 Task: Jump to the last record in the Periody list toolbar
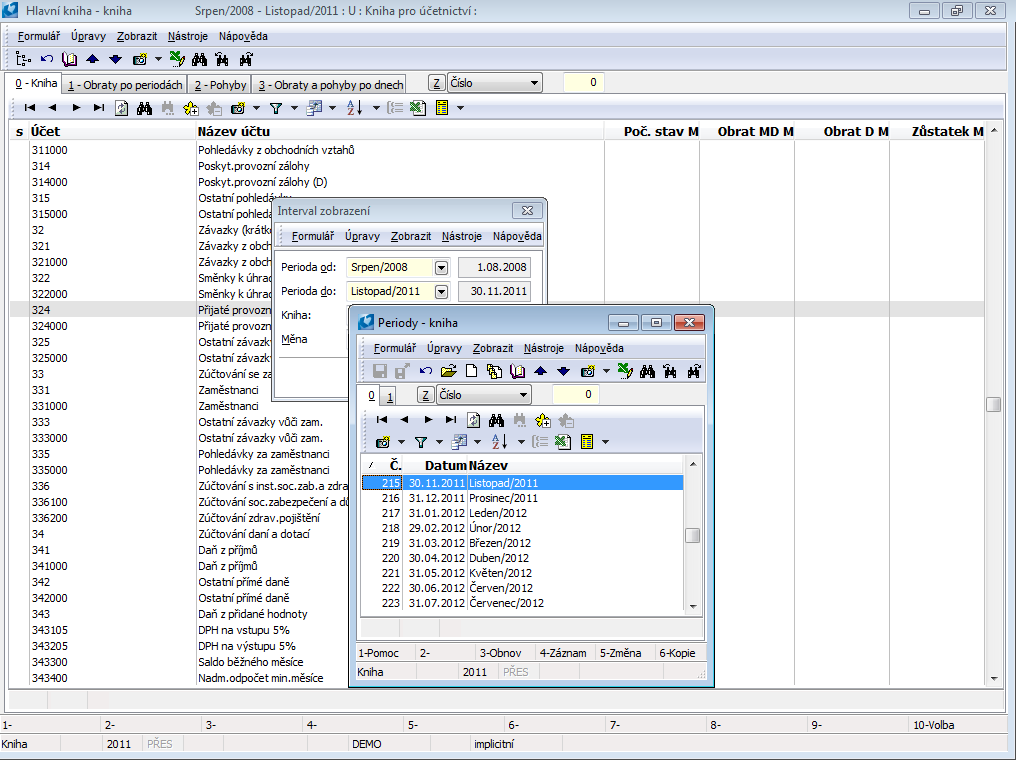pos(451,420)
